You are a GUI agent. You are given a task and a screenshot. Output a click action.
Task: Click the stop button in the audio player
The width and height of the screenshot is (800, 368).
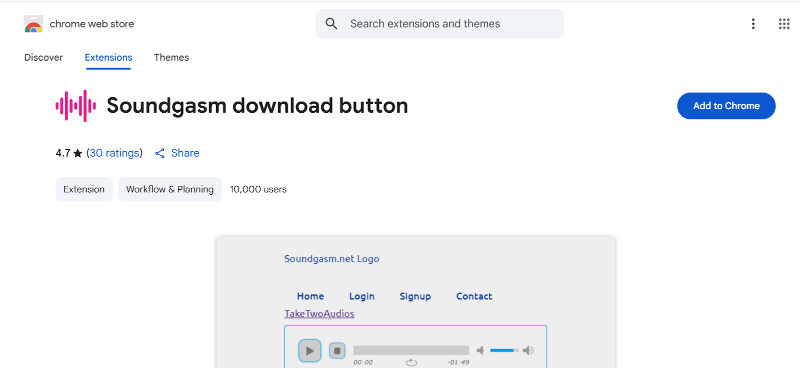(x=337, y=351)
